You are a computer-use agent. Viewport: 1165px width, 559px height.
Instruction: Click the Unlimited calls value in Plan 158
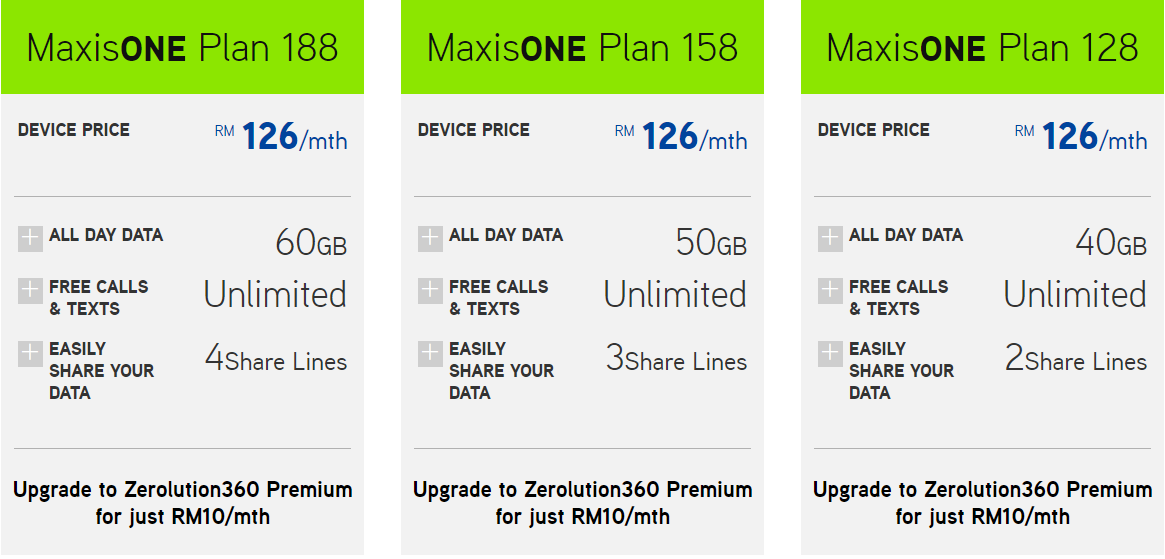(x=675, y=294)
